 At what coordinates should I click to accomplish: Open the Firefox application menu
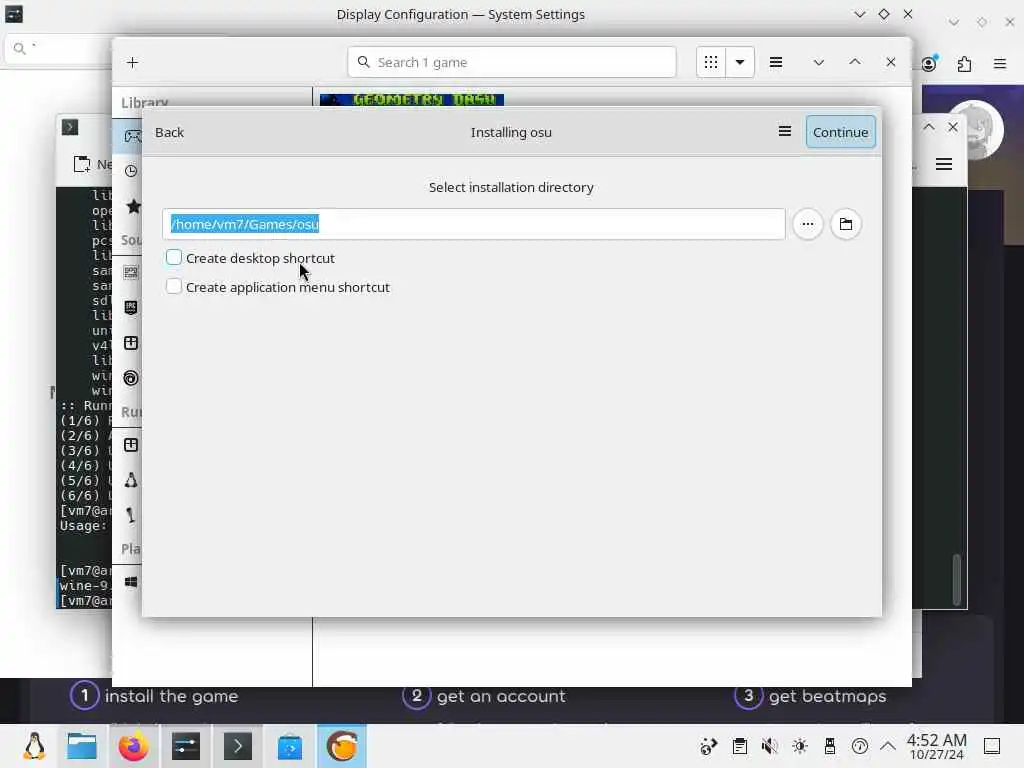click(x=1000, y=64)
